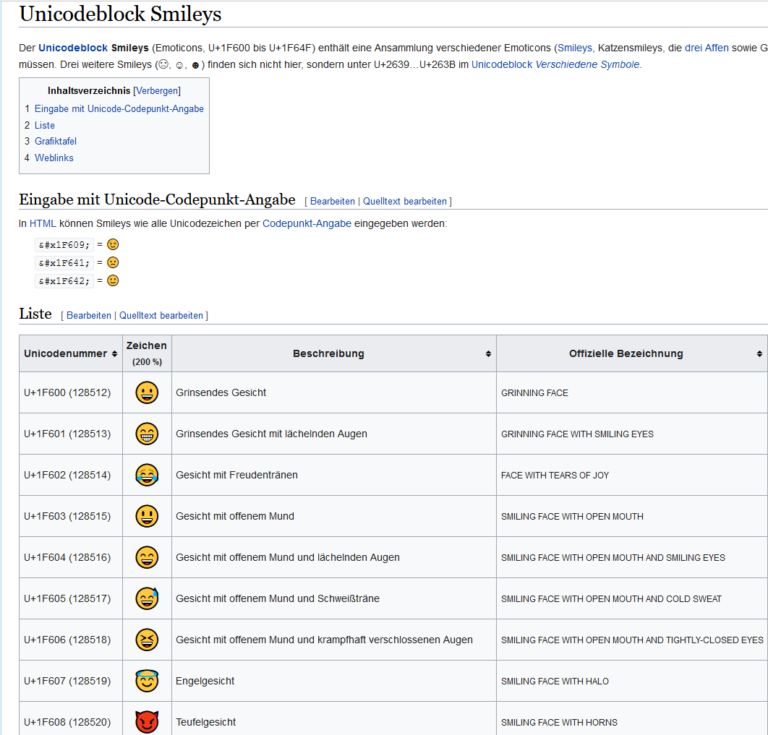Image resolution: width=768 pixels, height=735 pixels.
Task: Open the drei Affen link
Action: (x=706, y=47)
